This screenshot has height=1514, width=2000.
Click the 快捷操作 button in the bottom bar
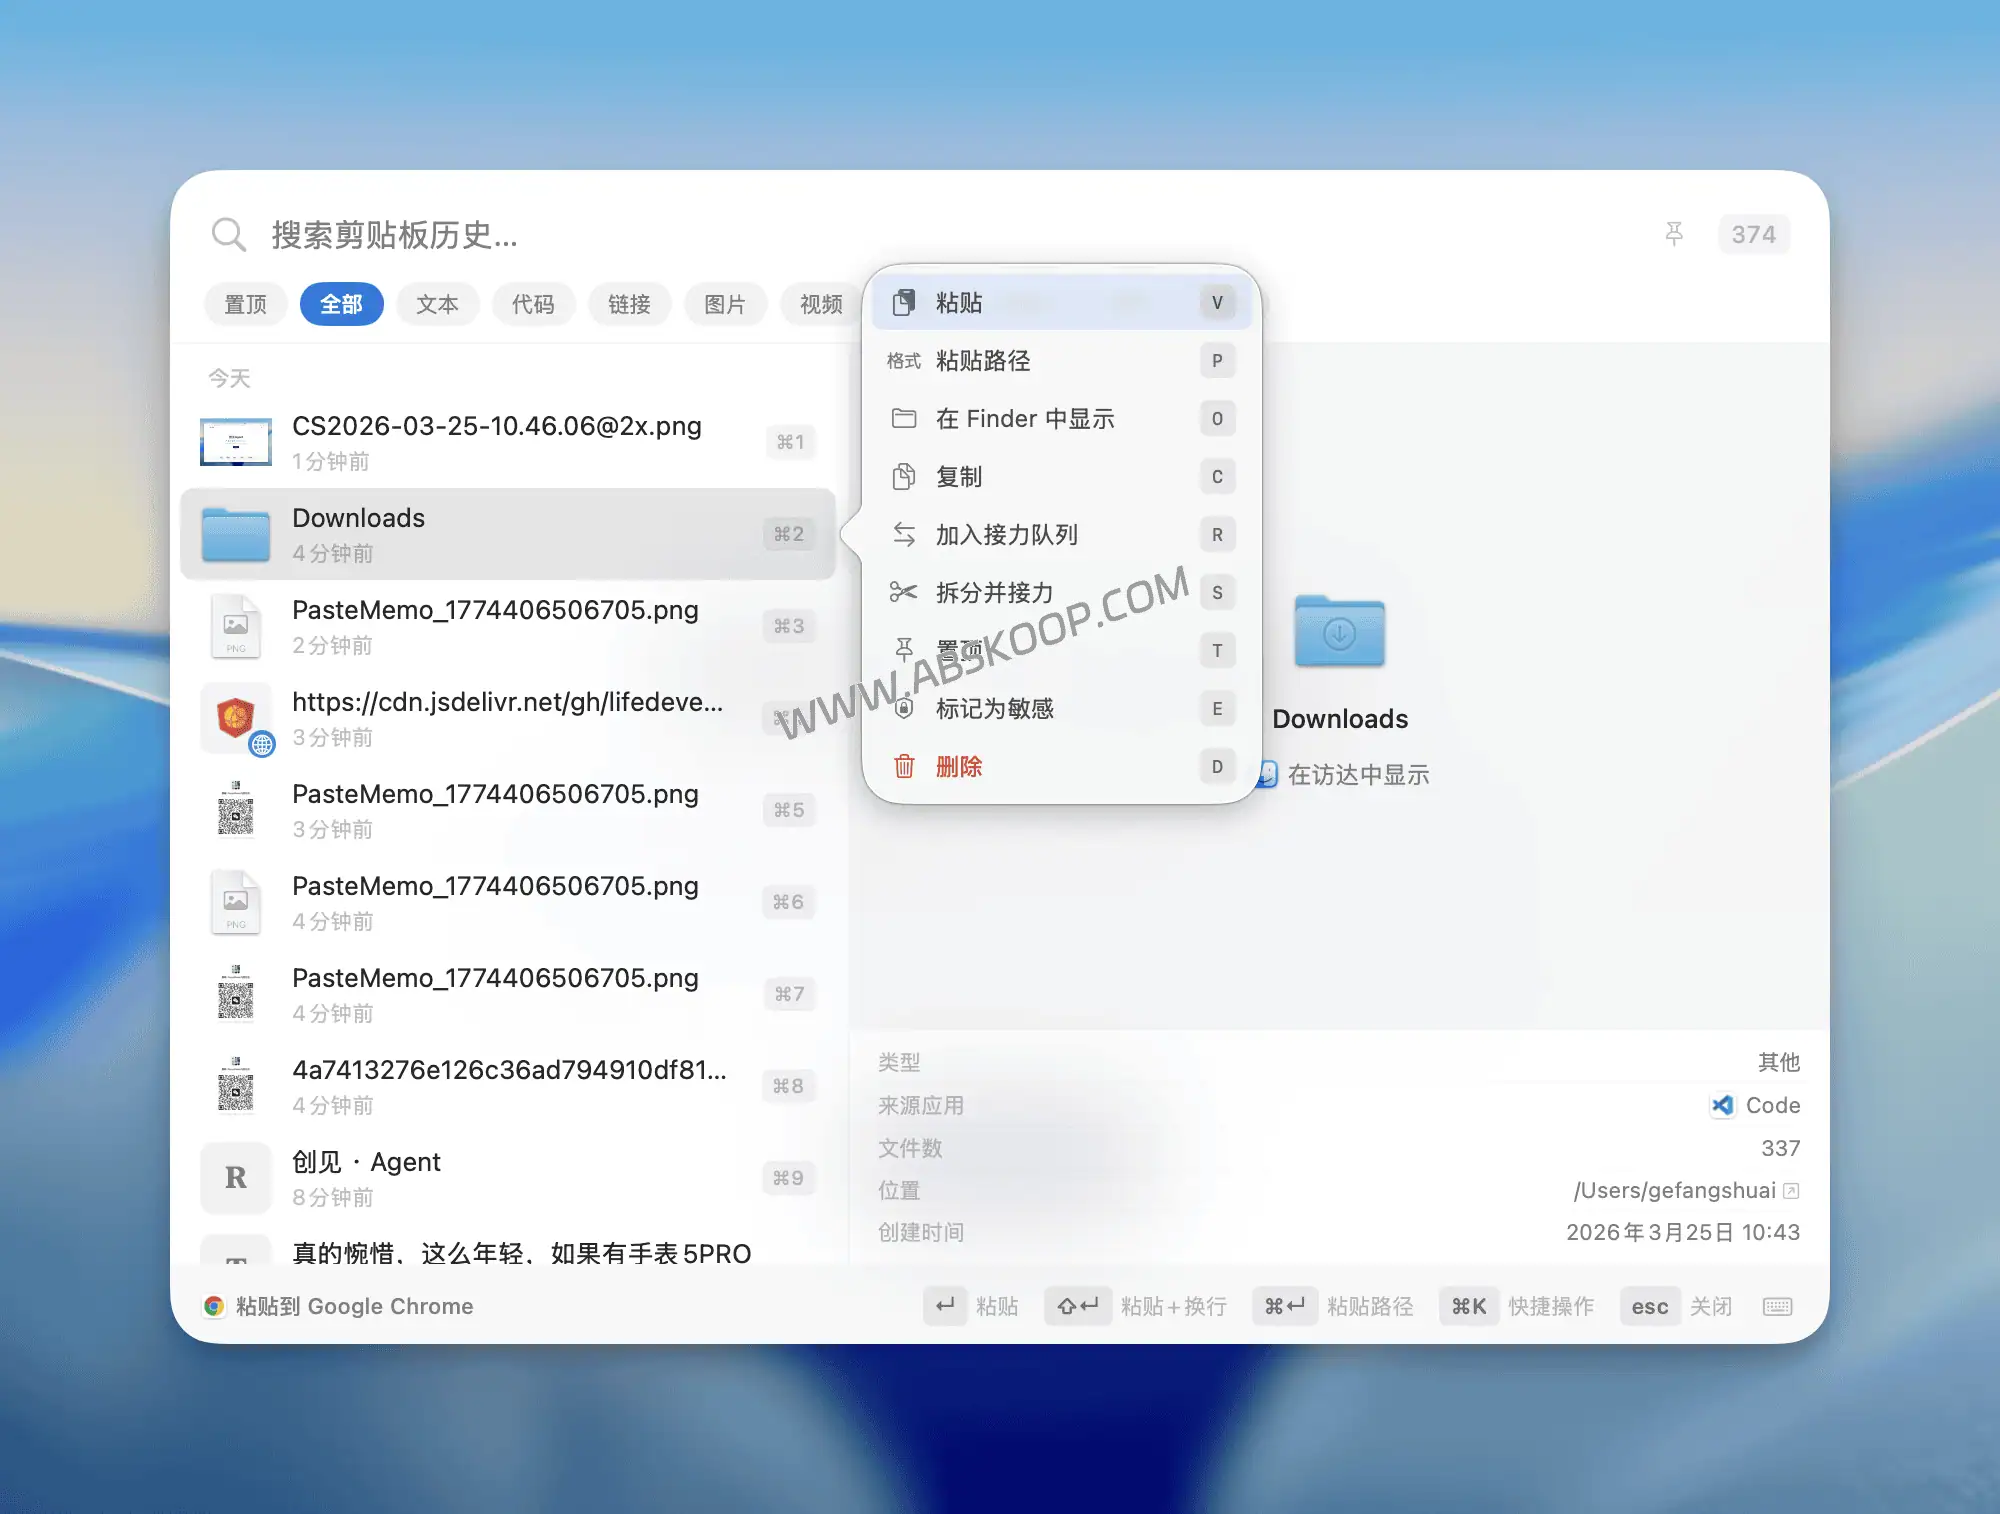click(x=1551, y=1306)
